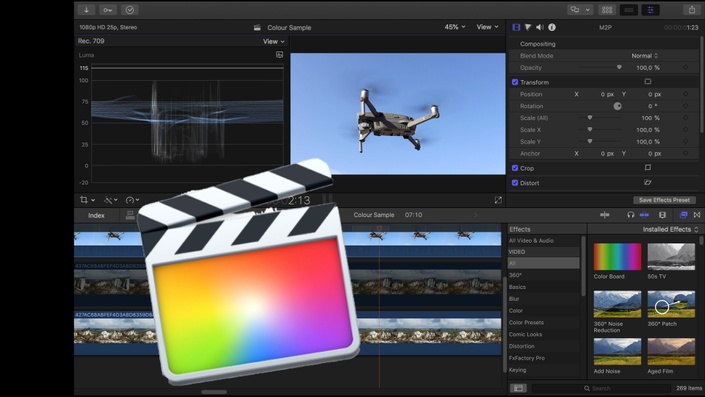
Task: Open the Audio inspector speaker icon
Action: pos(540,27)
